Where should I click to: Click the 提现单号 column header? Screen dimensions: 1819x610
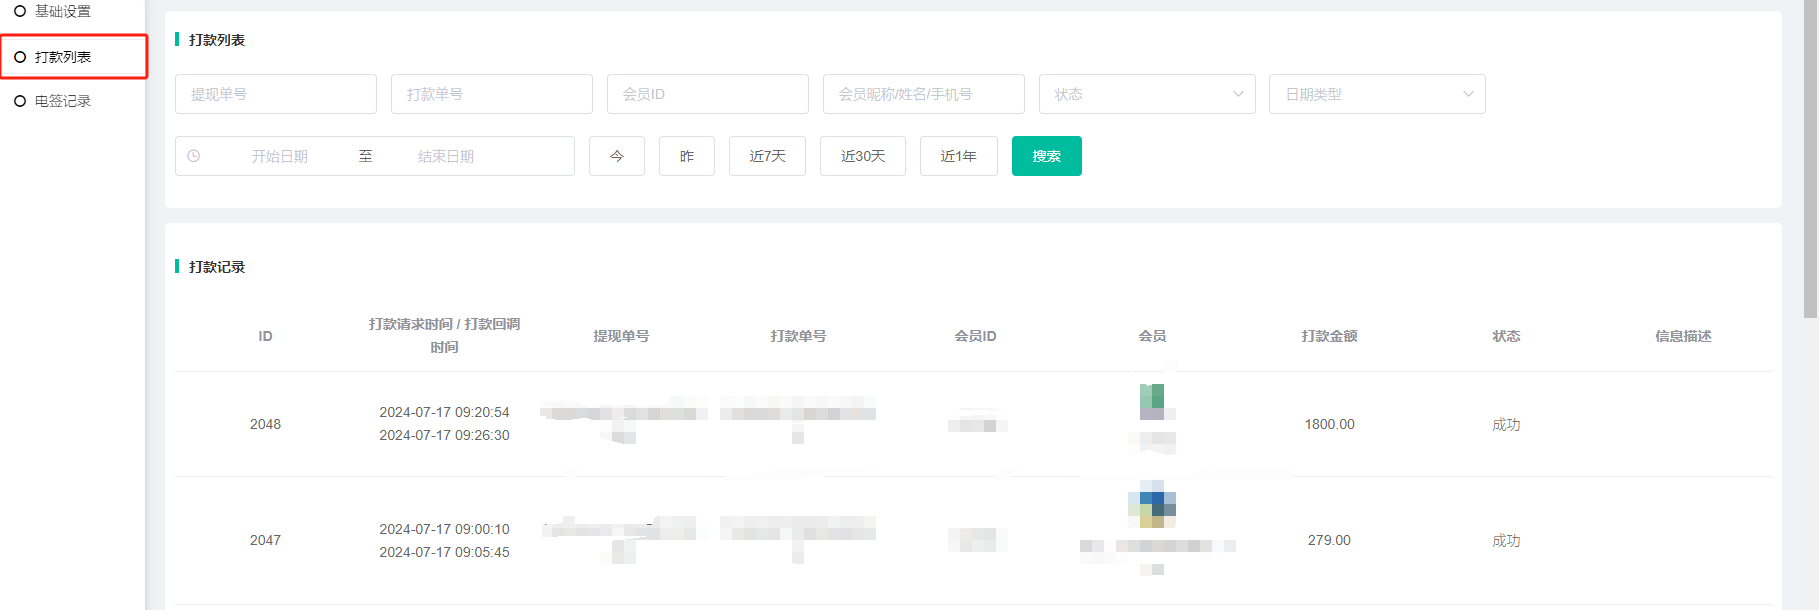(x=621, y=336)
